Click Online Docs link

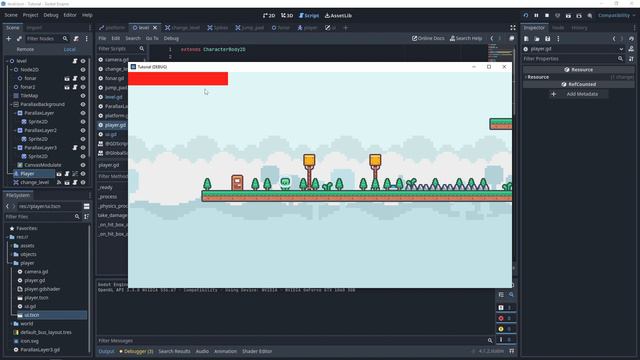click(428, 38)
